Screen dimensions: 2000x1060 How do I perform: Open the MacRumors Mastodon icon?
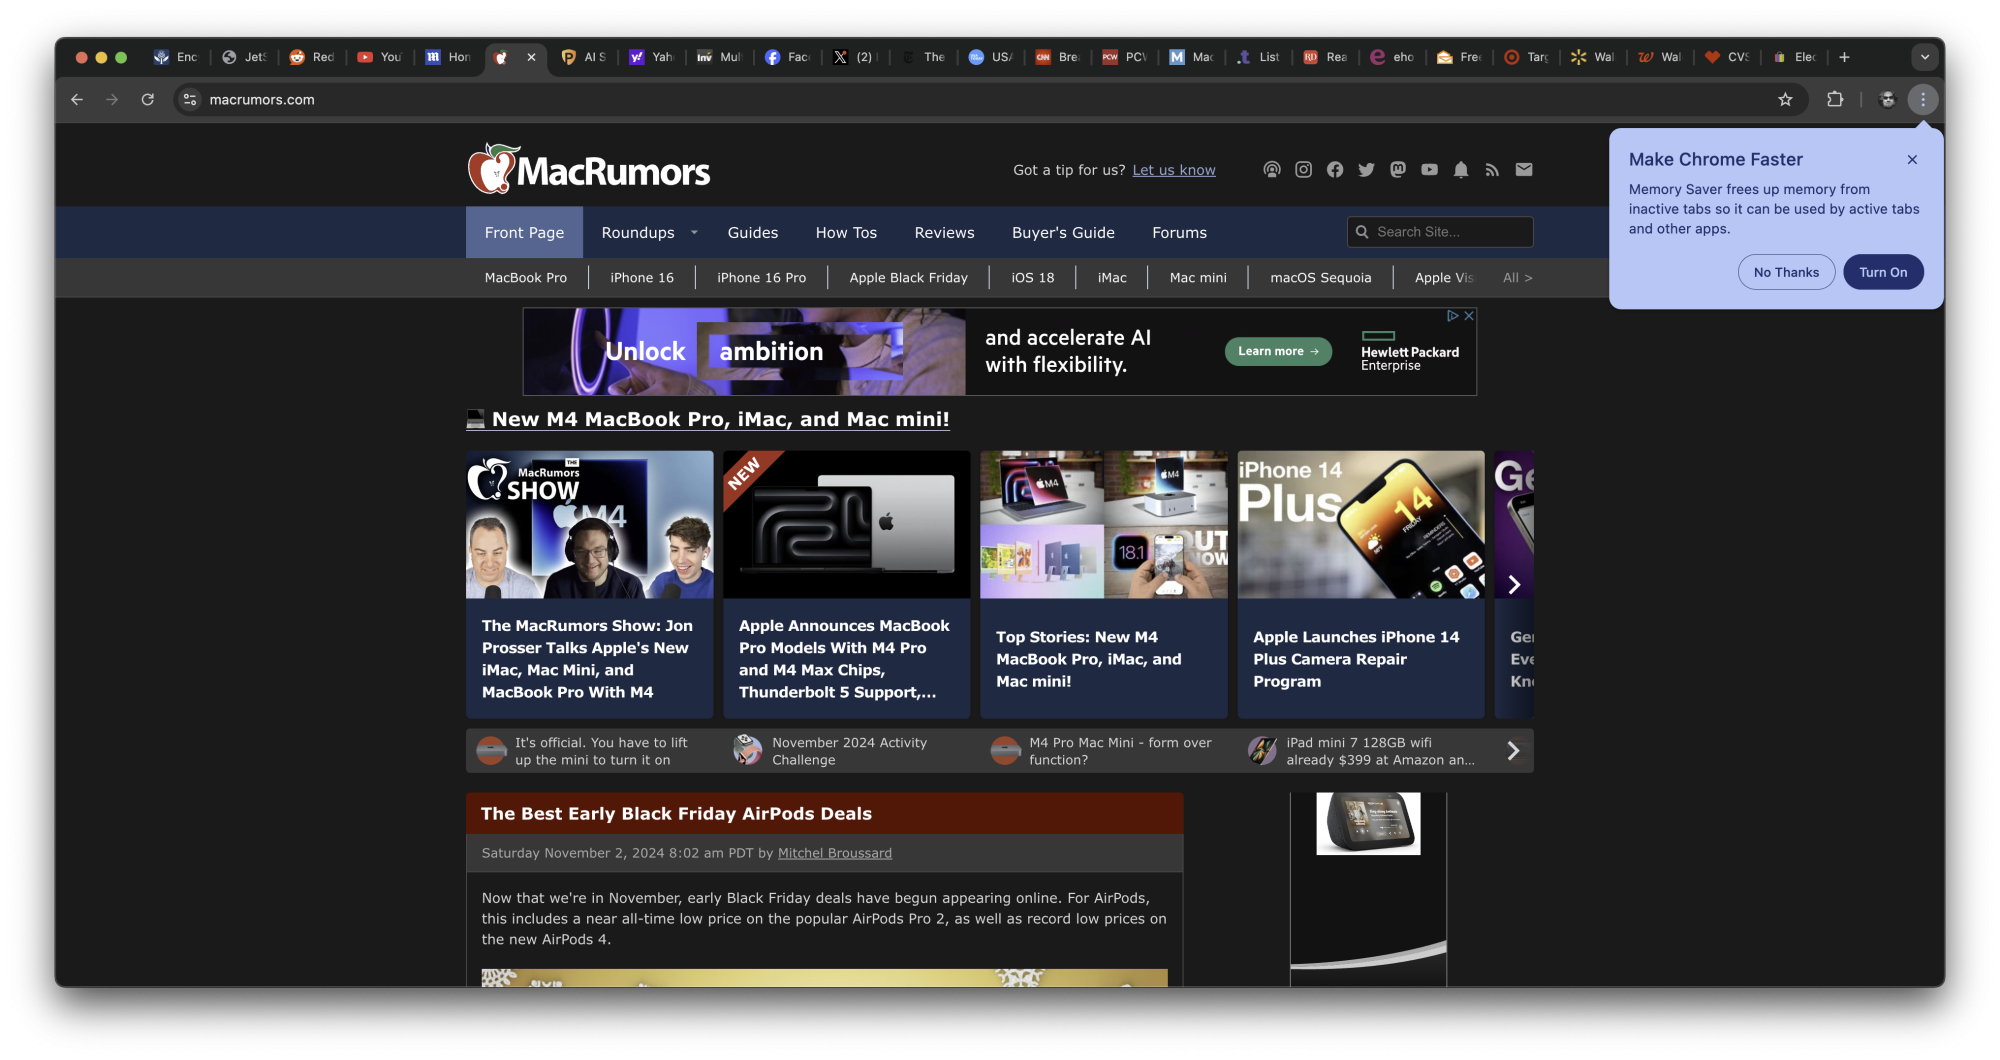coord(1398,170)
